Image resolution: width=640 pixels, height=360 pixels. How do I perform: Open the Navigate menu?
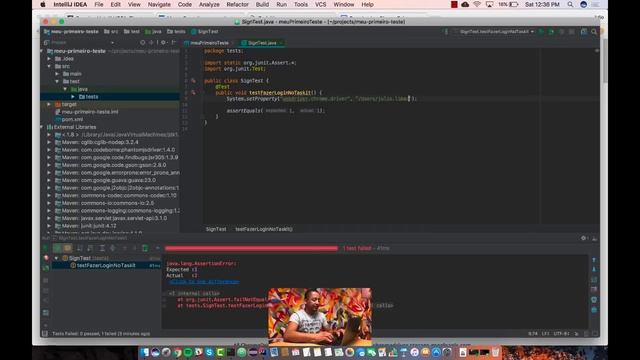click(159, 4)
